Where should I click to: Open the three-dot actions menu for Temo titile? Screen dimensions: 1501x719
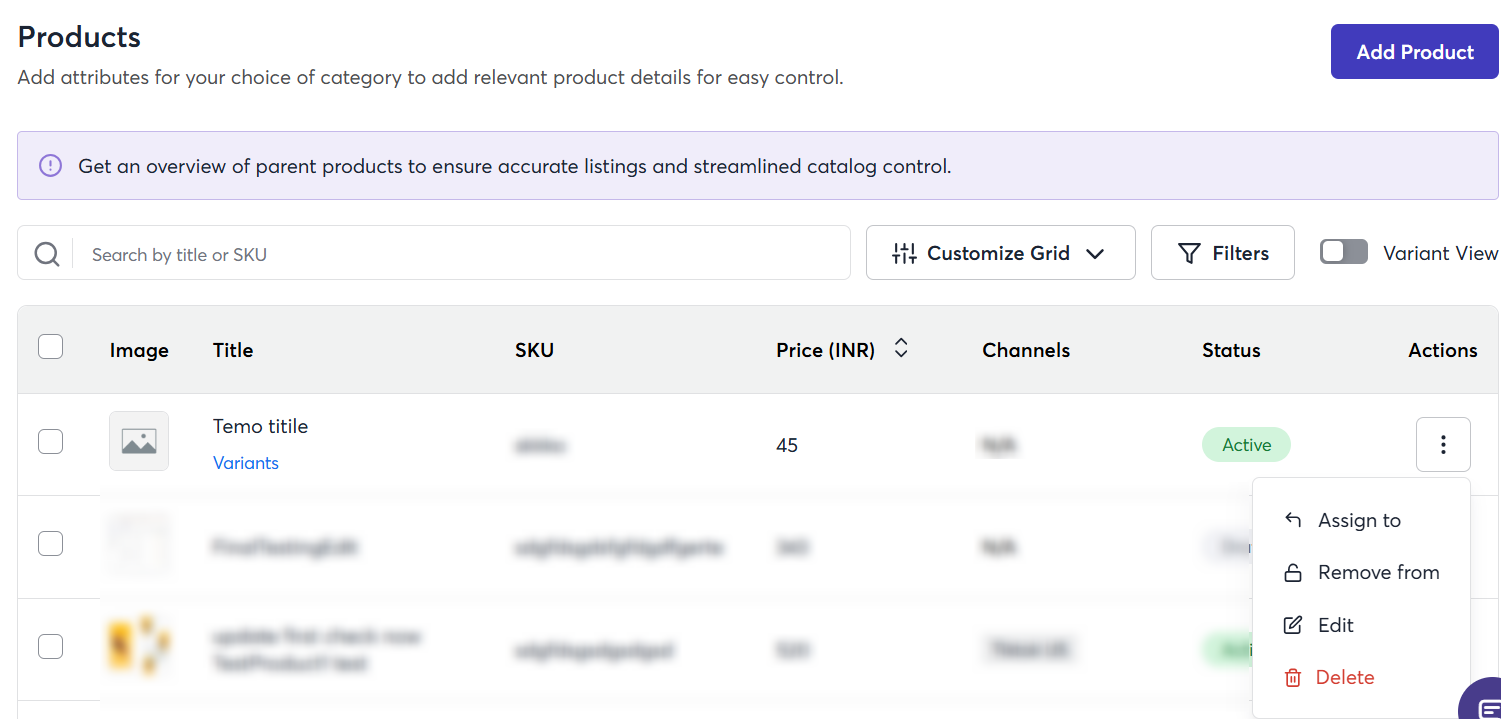coord(1442,445)
